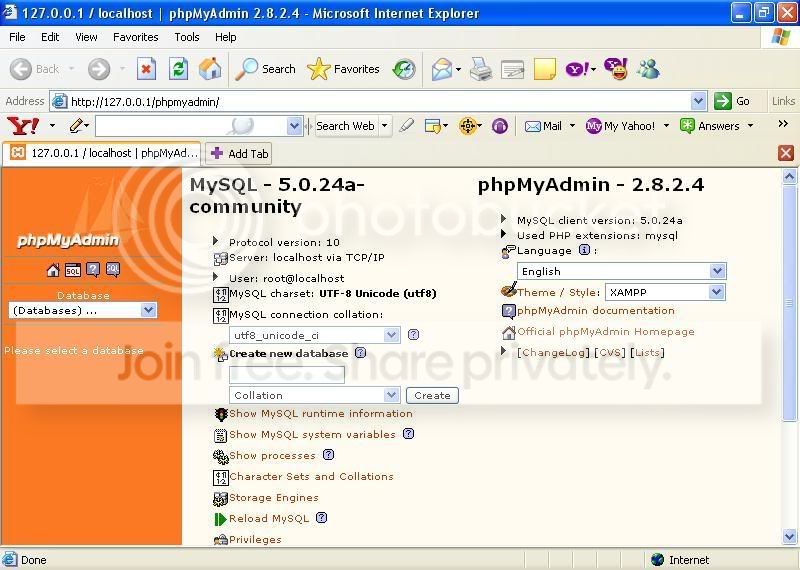Open the Tools menu
This screenshot has width=800, height=570.
click(187, 37)
